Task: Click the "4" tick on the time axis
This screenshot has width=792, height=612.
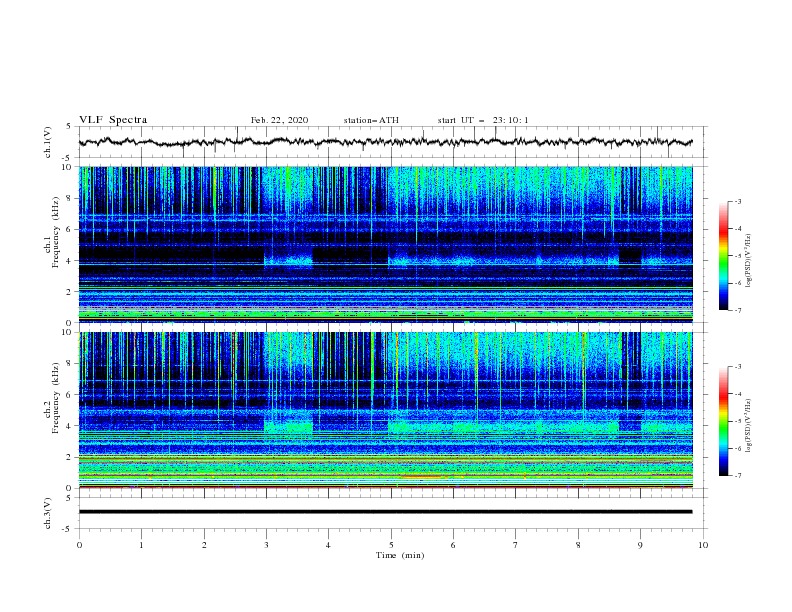Action: click(328, 545)
